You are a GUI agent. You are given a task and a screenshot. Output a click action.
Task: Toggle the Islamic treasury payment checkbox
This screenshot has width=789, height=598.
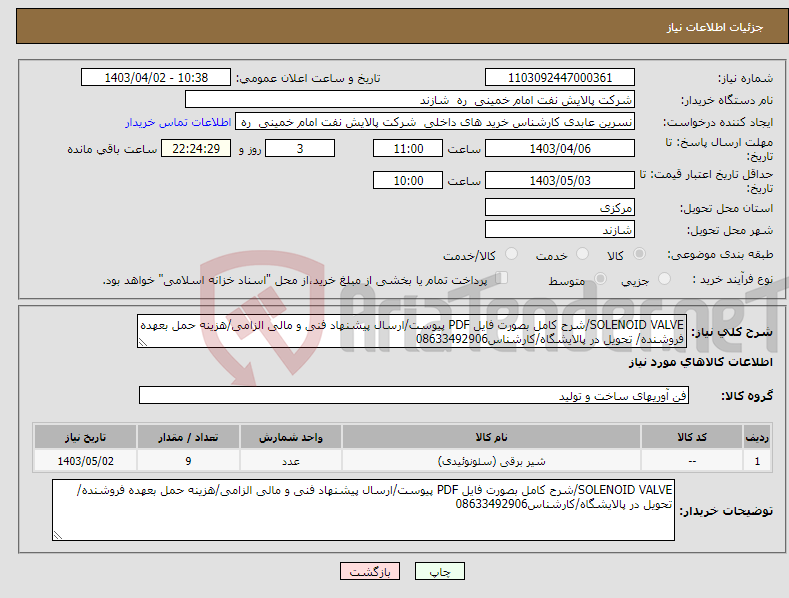502,278
